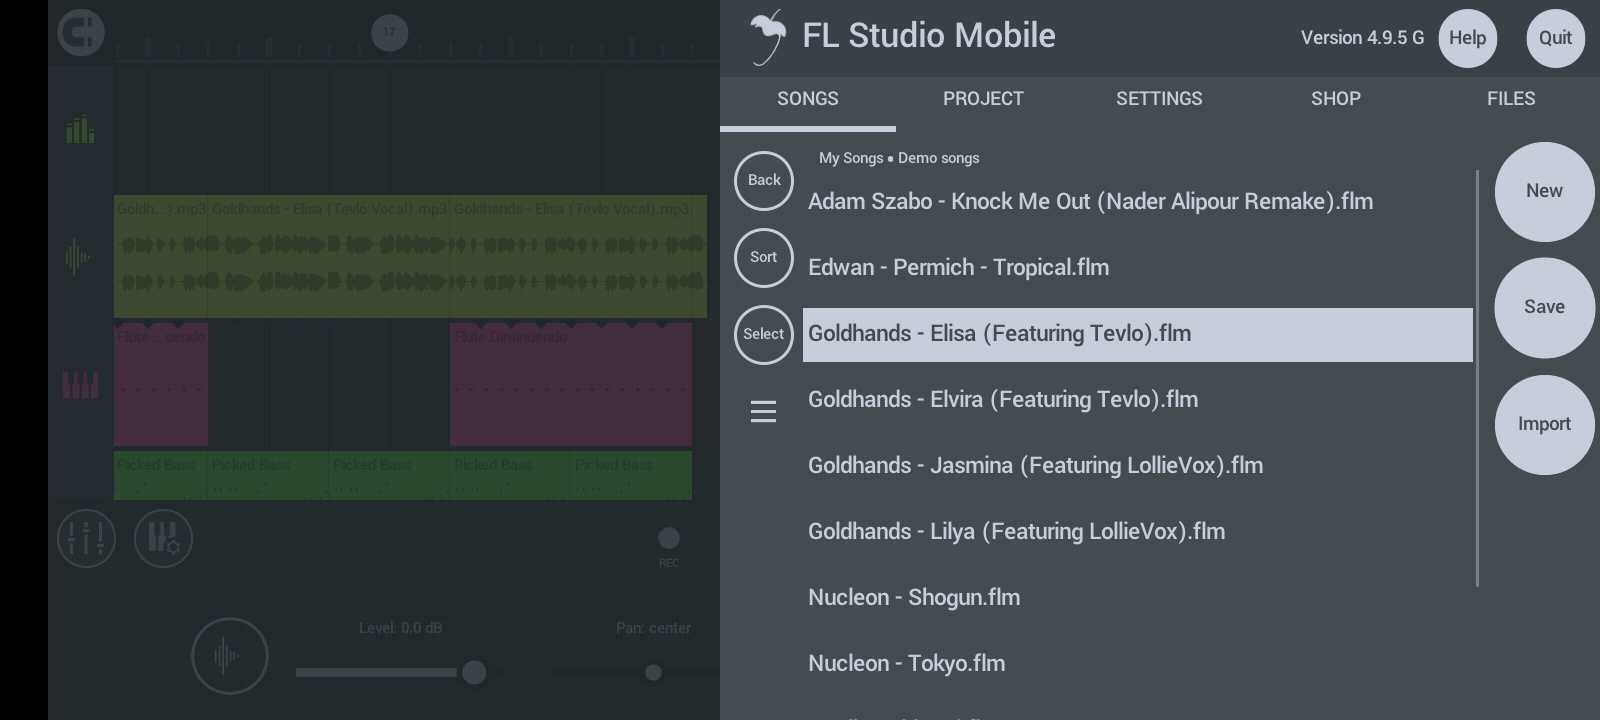Toggle the REC record button
This screenshot has width=1600, height=720.
(669, 539)
